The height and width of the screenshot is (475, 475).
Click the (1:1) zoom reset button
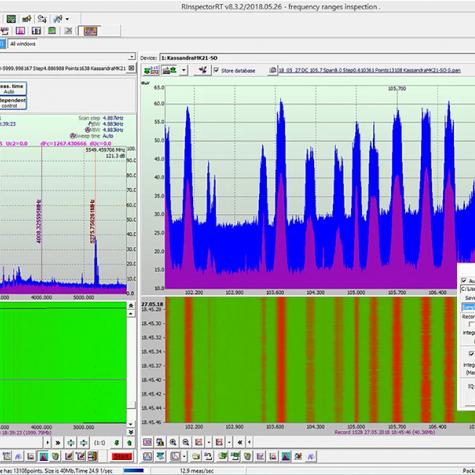click(100, 443)
